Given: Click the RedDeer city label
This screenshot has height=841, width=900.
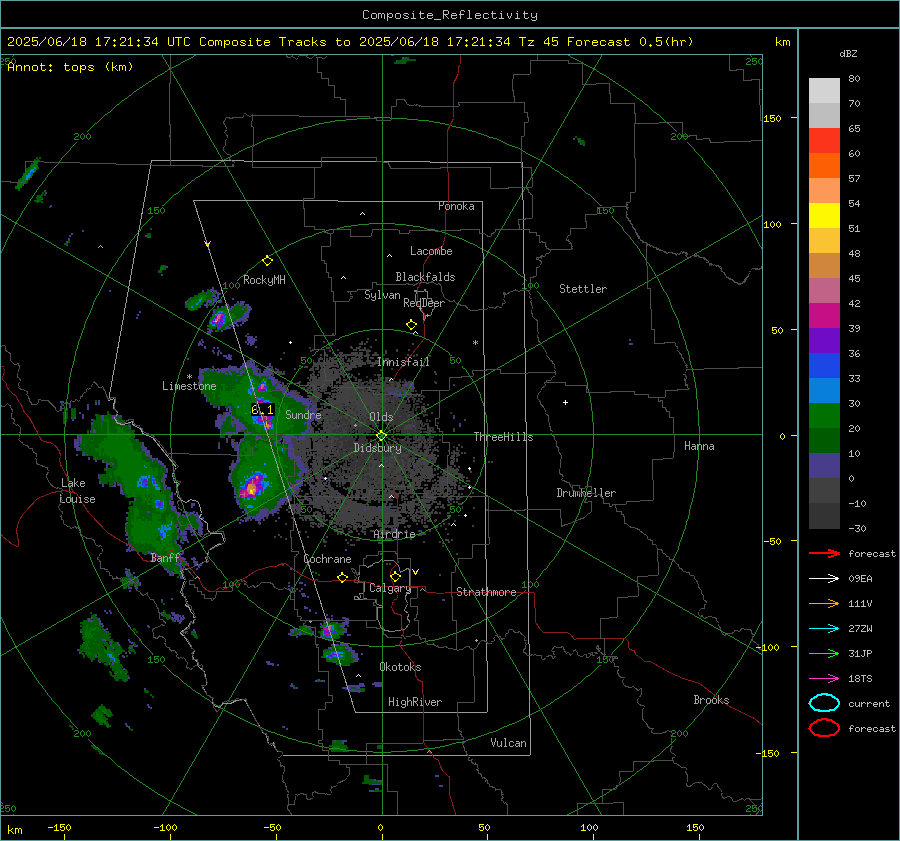Looking at the screenshot, I should 424,303.
